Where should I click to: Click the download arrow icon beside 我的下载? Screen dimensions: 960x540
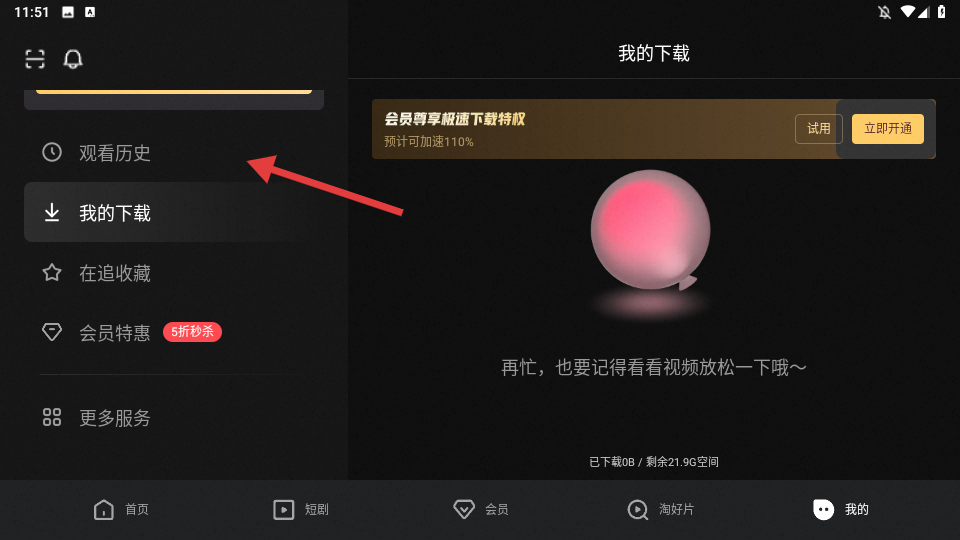(x=52, y=212)
